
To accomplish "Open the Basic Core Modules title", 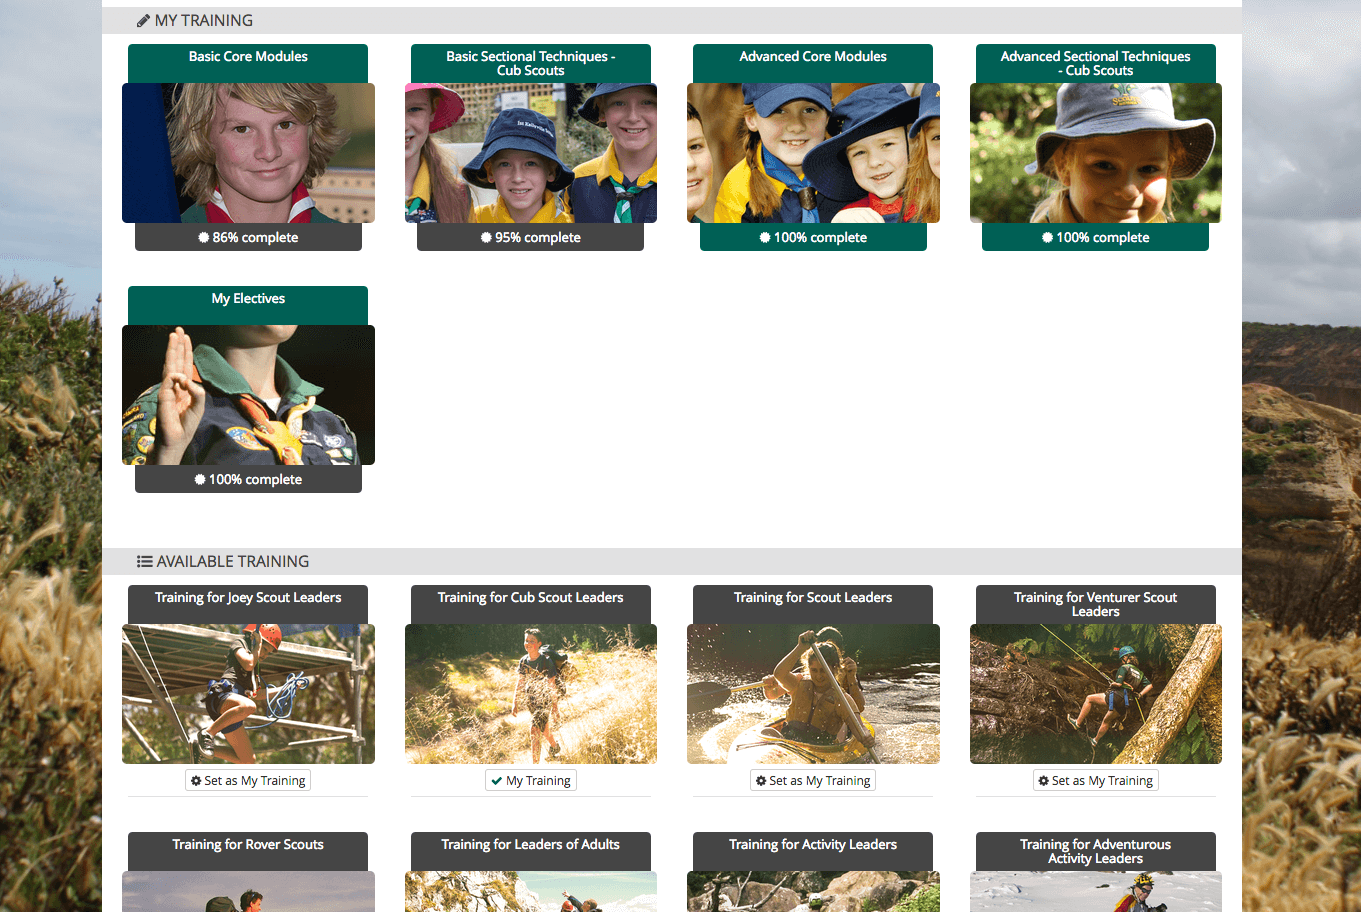I will pyautogui.click(x=248, y=57).
